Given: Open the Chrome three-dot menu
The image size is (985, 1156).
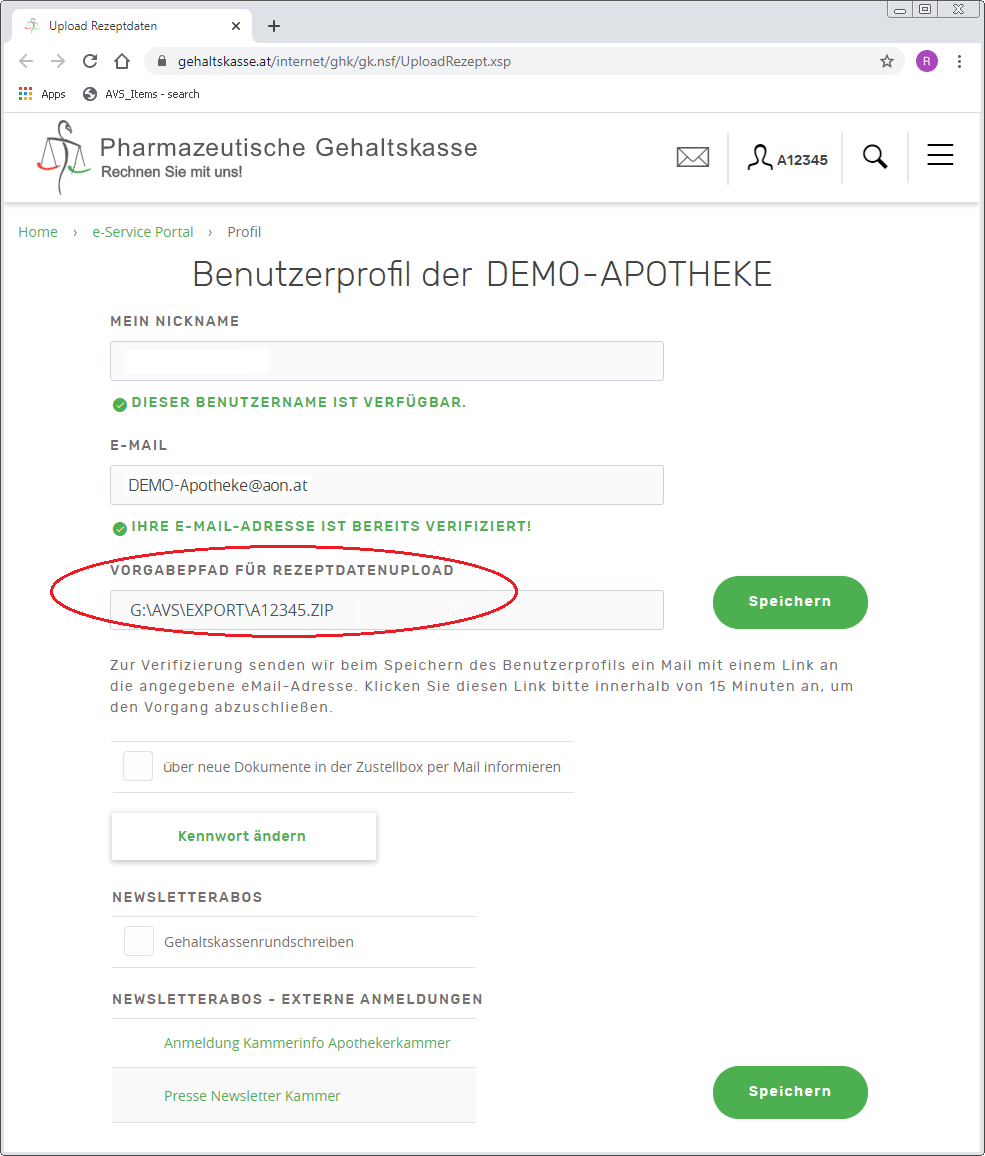Looking at the screenshot, I should (959, 61).
